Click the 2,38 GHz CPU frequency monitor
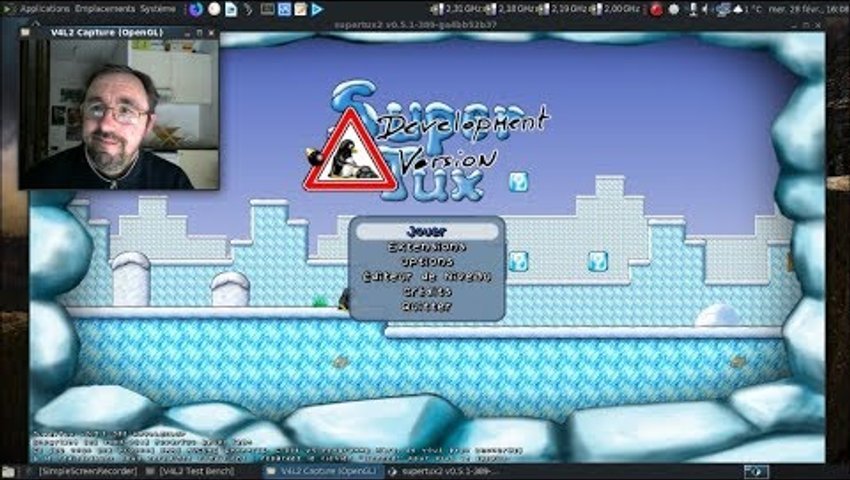Viewport: 850px width, 480px height. click(508, 9)
